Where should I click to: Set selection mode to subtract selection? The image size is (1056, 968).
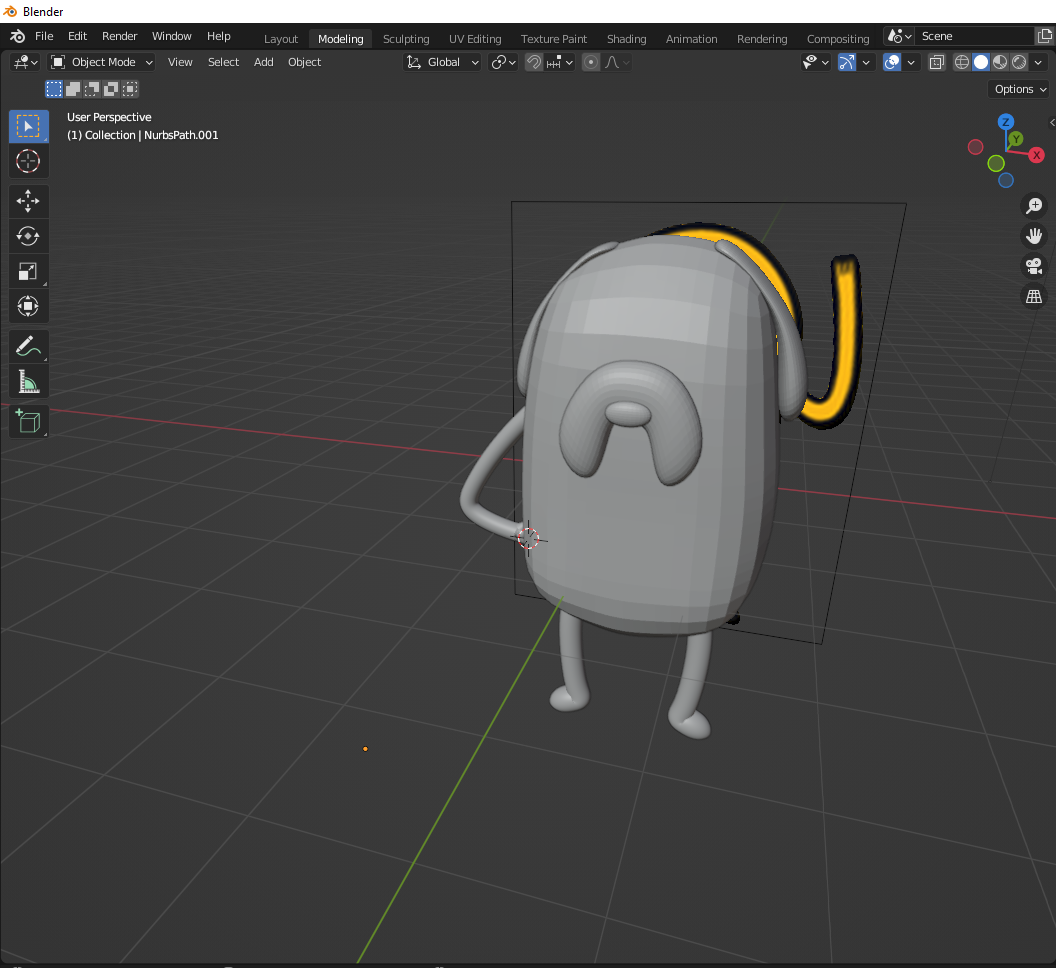(x=92, y=89)
